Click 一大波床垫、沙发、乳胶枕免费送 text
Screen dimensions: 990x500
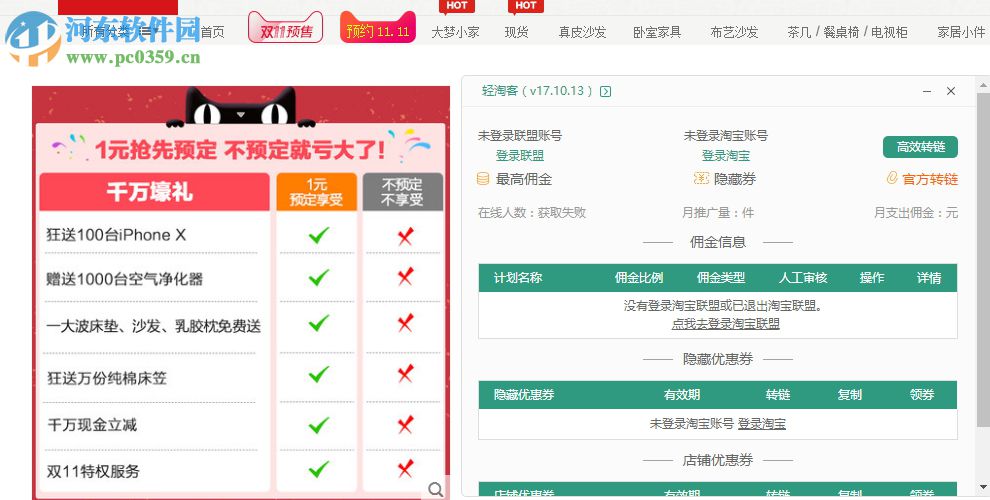click(x=153, y=326)
